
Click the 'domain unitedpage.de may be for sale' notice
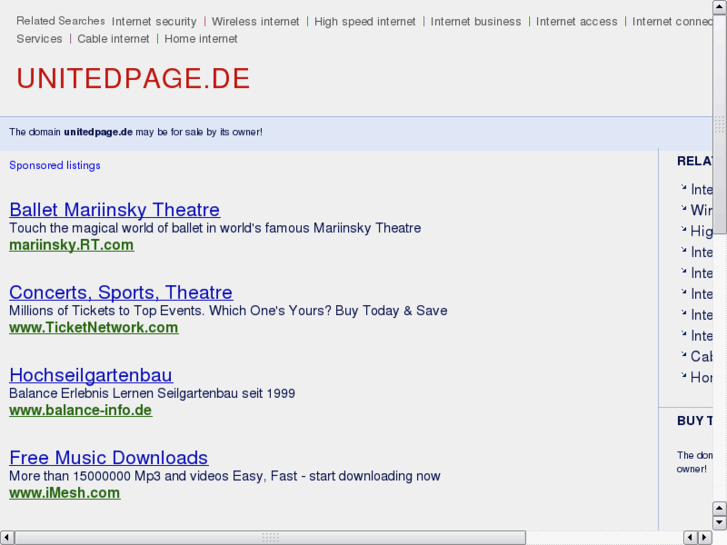click(x=136, y=132)
